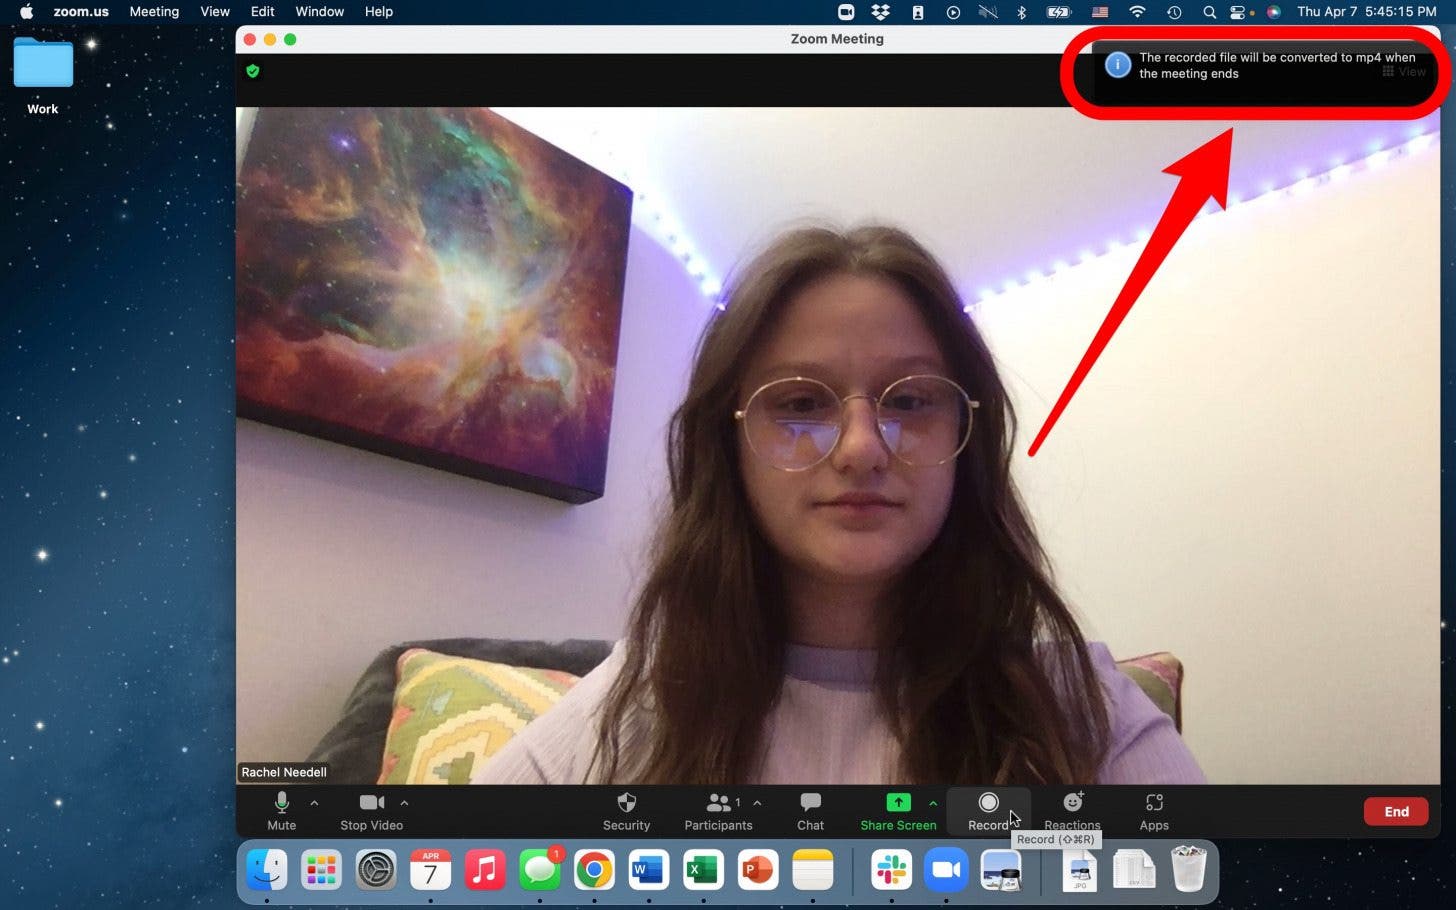
Task: Open Slack from the dock
Action: [x=891, y=869]
